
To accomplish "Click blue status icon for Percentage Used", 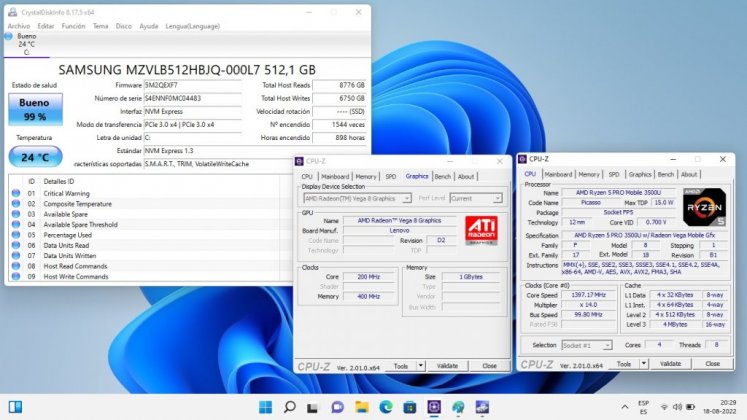I will pyautogui.click(x=16, y=235).
